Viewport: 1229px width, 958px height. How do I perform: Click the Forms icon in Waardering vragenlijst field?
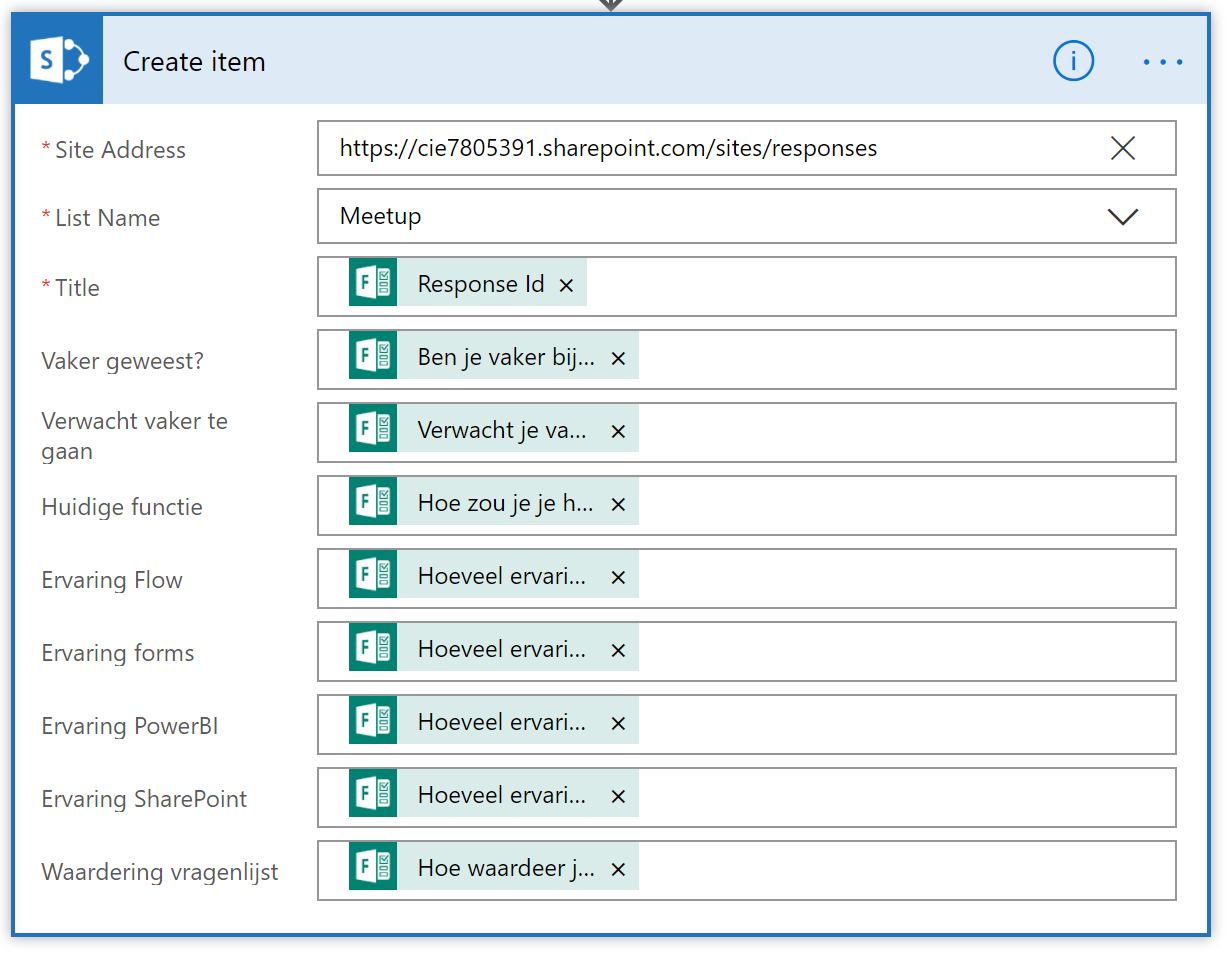373,867
